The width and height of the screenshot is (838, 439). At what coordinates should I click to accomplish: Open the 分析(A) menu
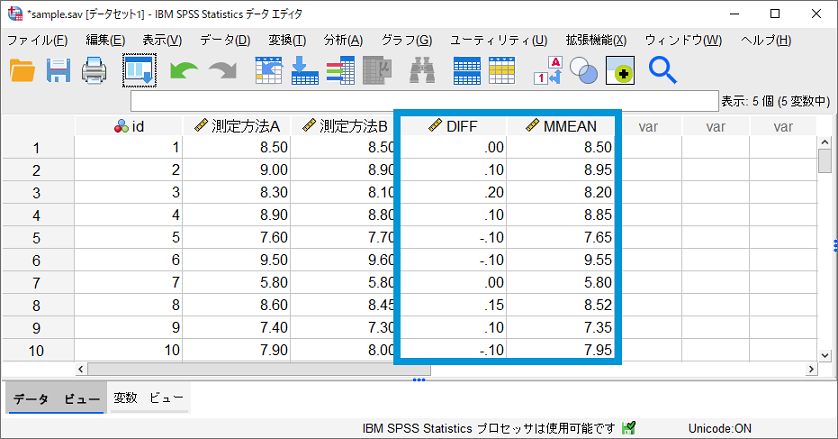click(x=342, y=40)
